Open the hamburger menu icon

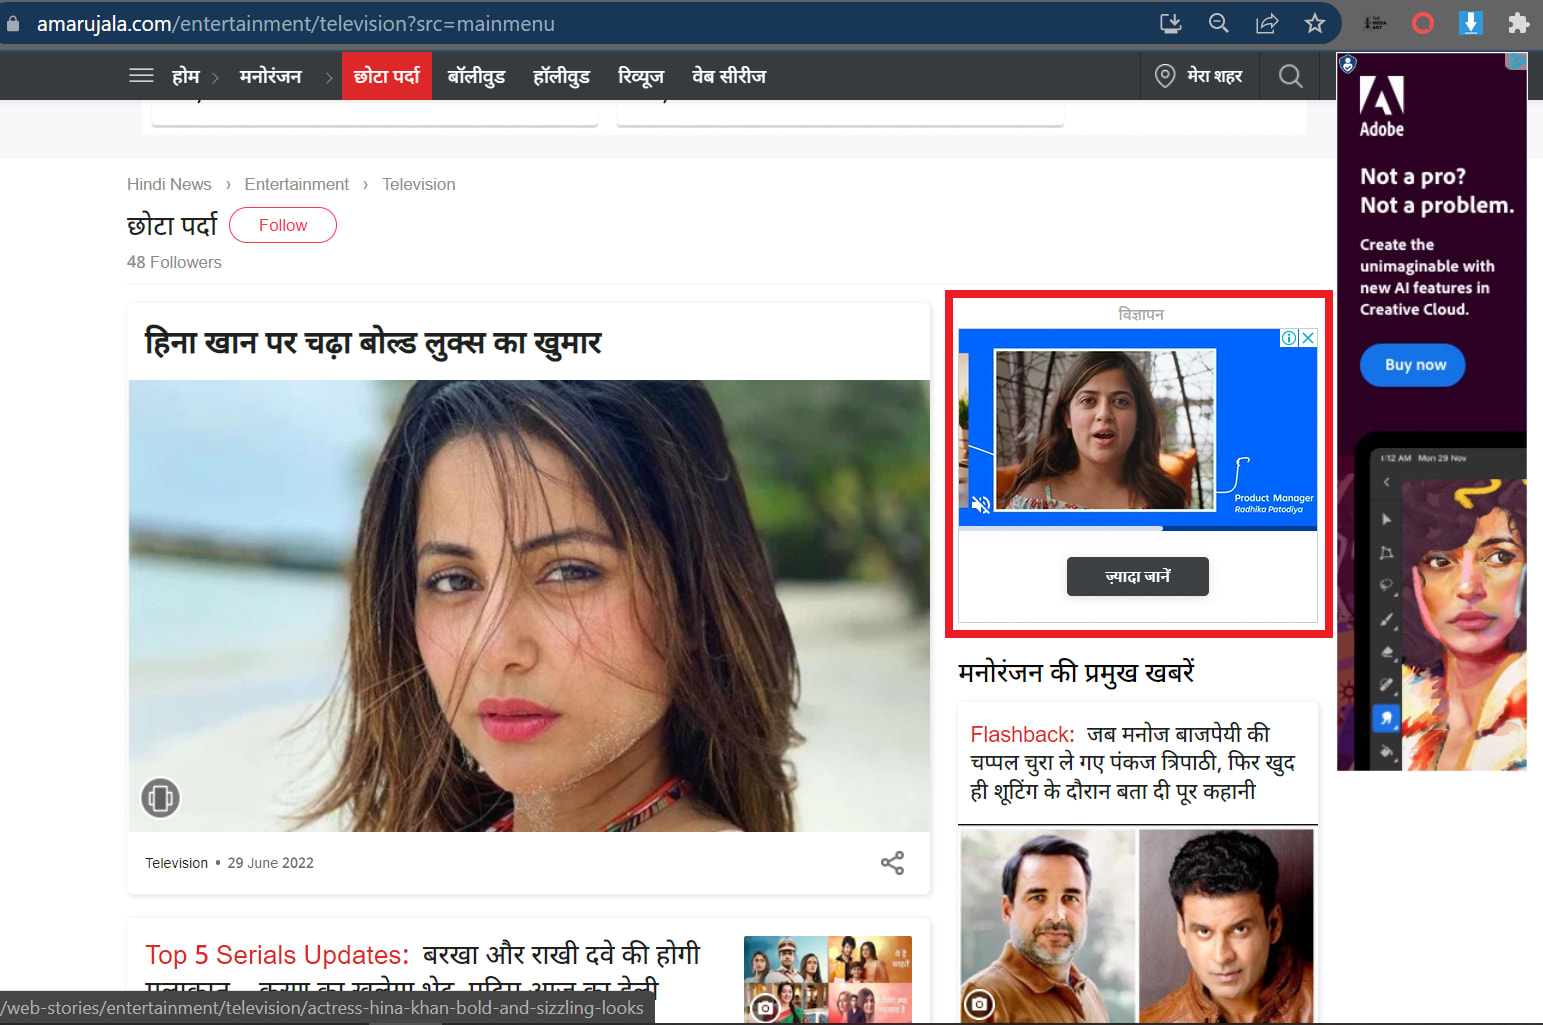141,75
